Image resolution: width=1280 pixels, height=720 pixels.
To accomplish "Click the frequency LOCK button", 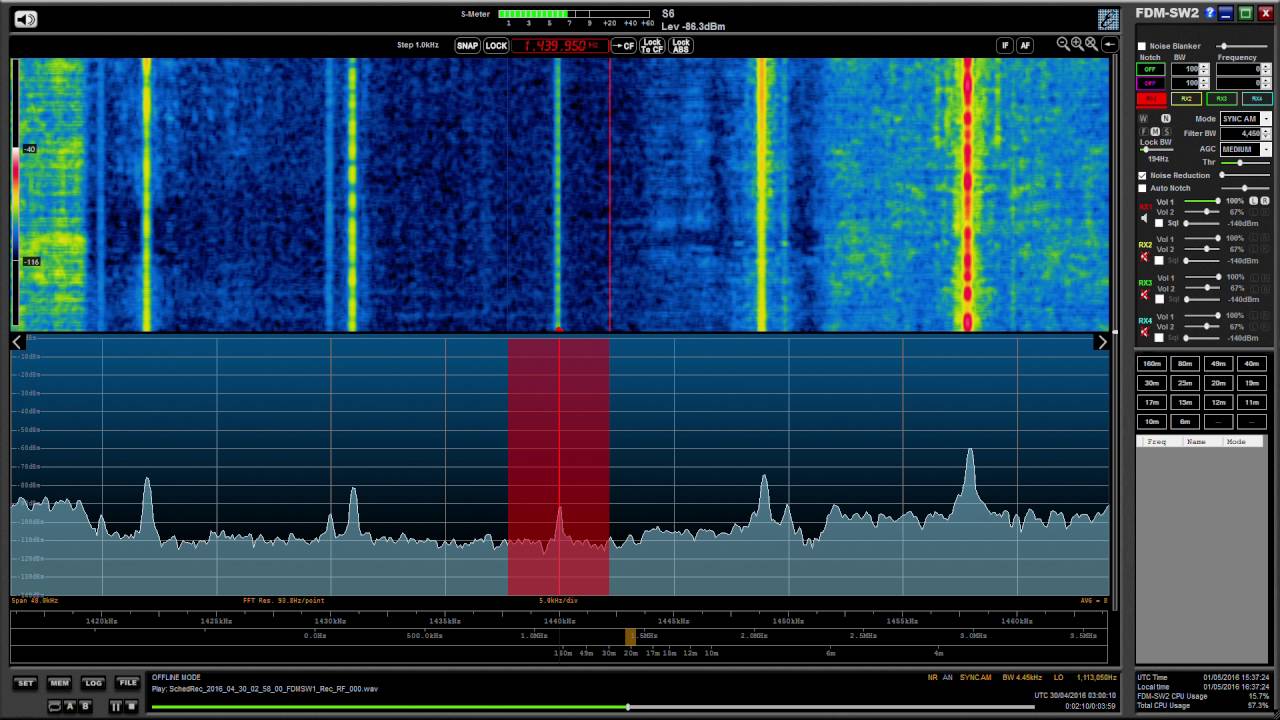I will click(x=496, y=46).
